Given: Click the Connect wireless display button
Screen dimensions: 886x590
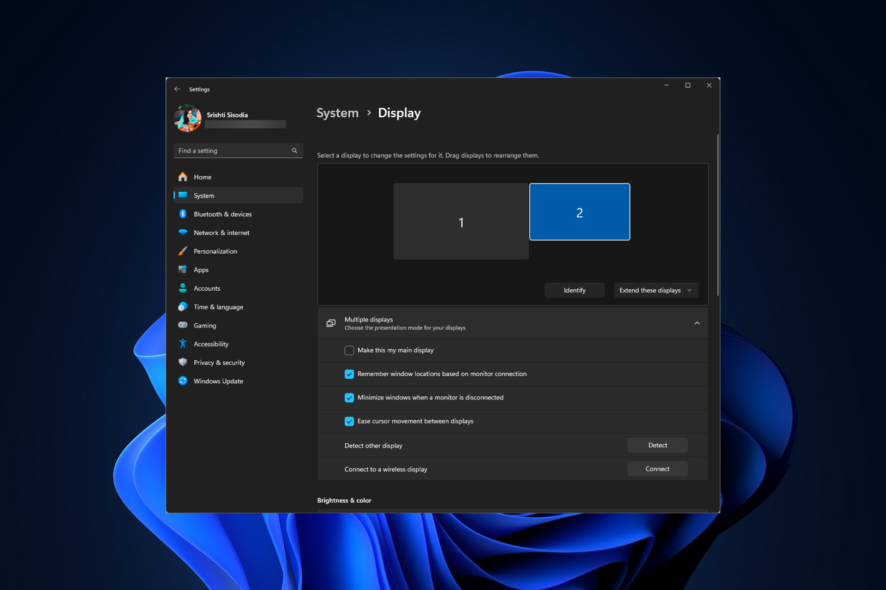Looking at the screenshot, I should [658, 469].
